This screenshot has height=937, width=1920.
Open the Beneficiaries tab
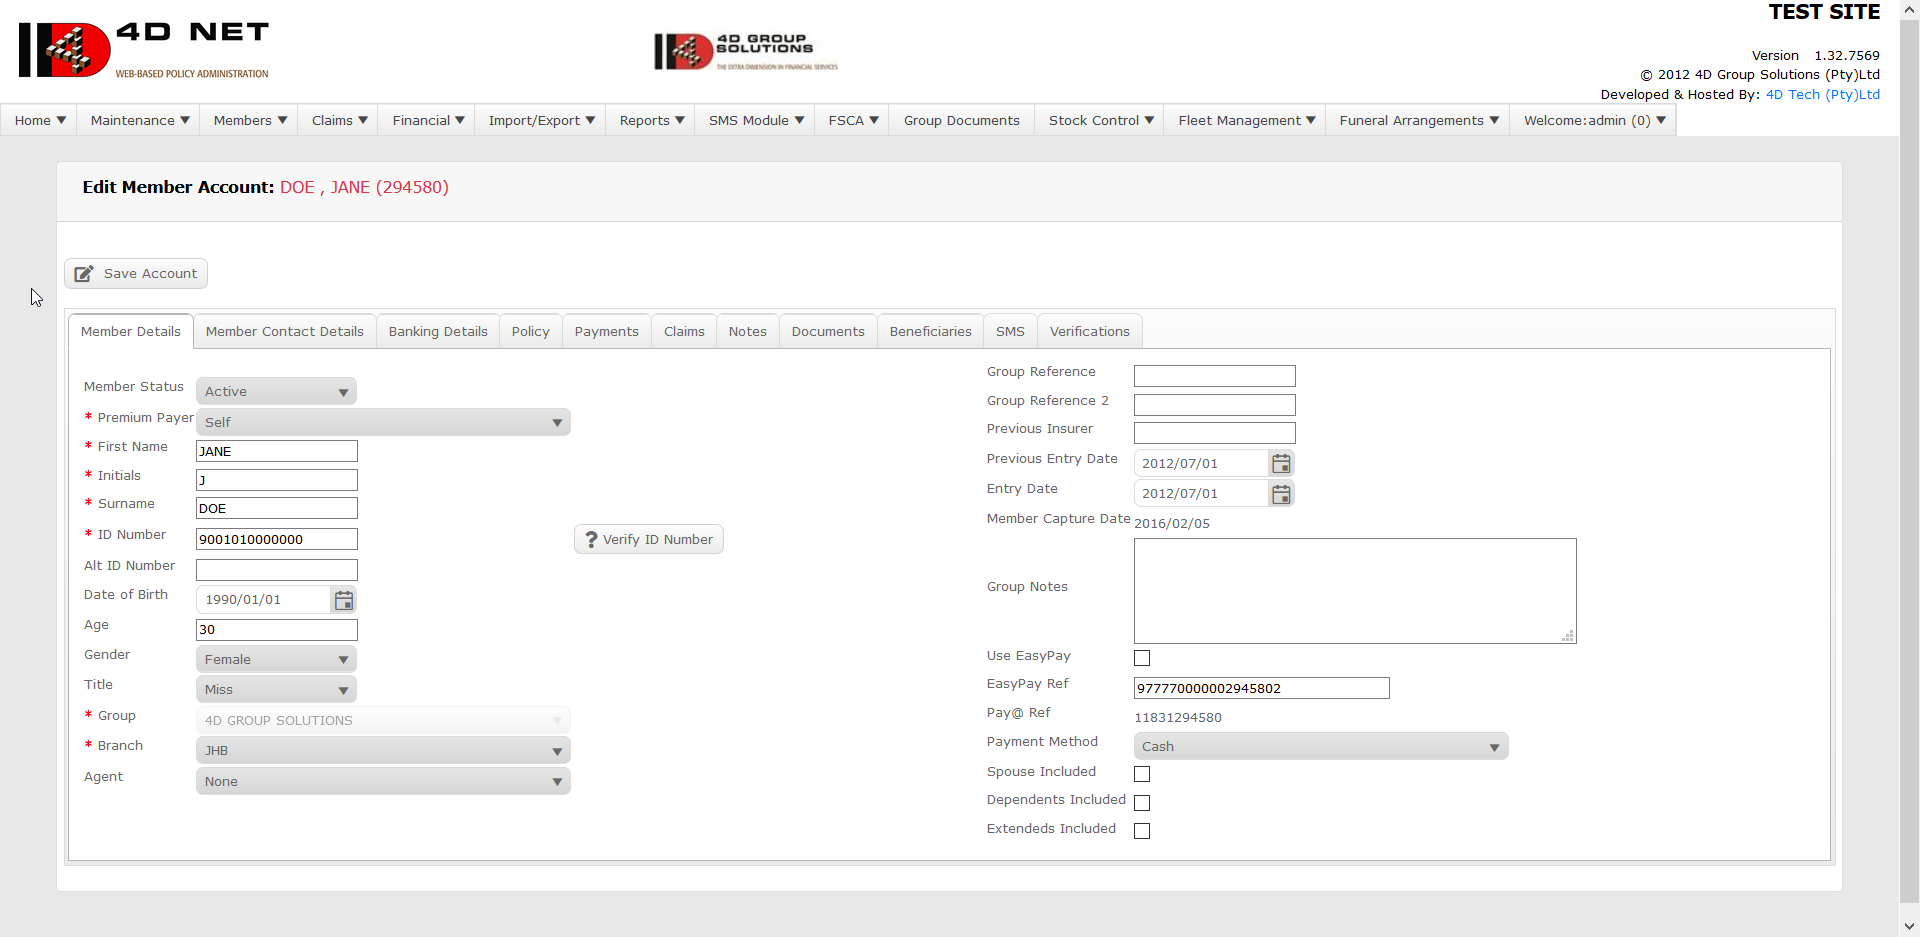(930, 332)
